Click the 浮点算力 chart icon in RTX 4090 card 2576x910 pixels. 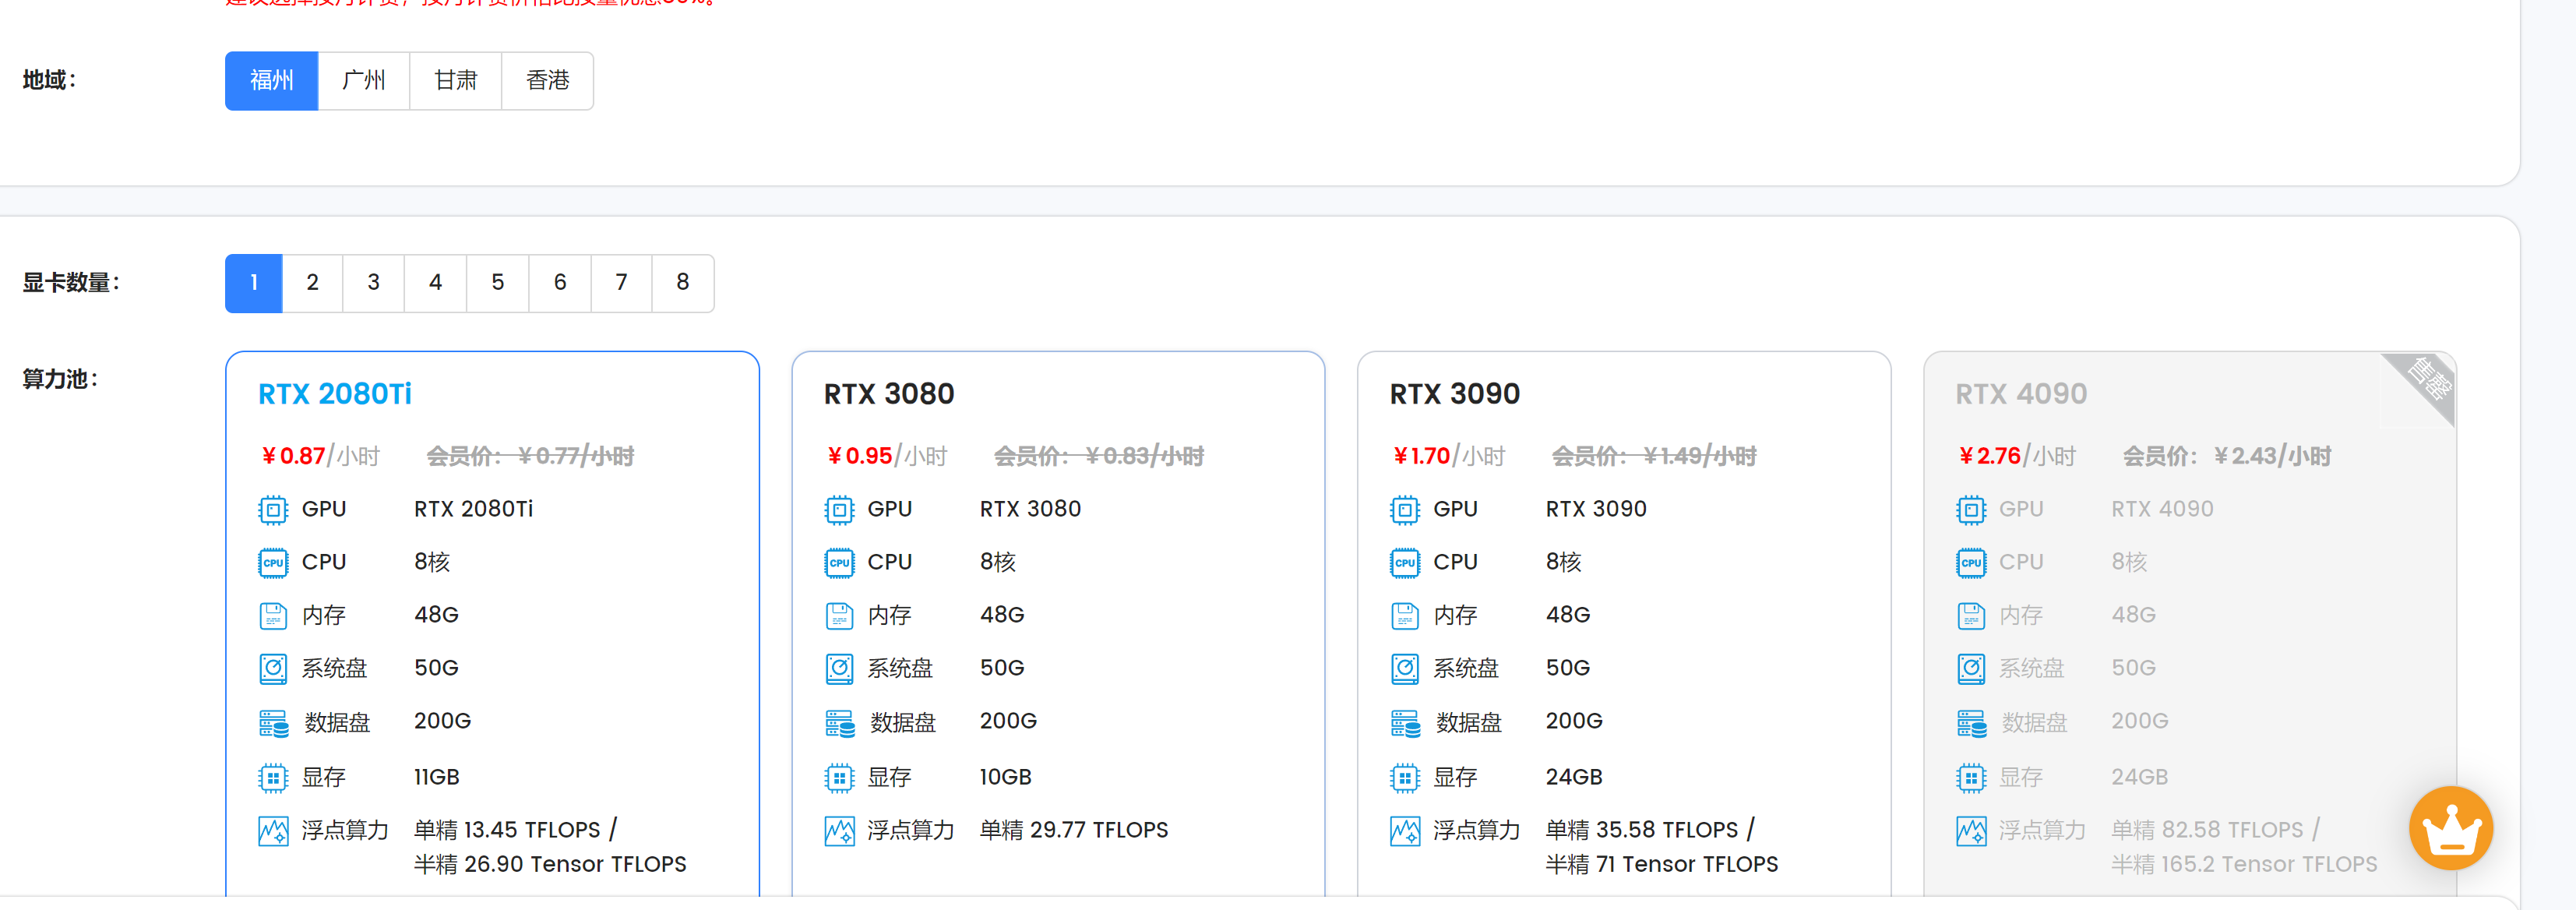coord(1971,831)
